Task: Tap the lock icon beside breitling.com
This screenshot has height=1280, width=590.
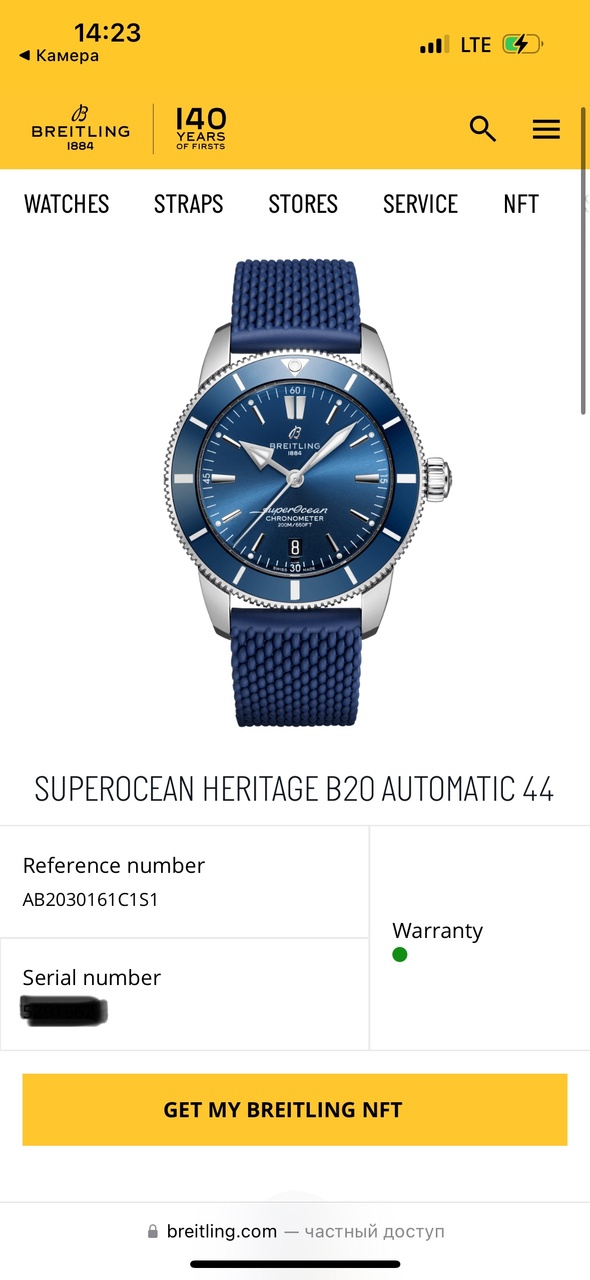Action: tap(153, 1232)
